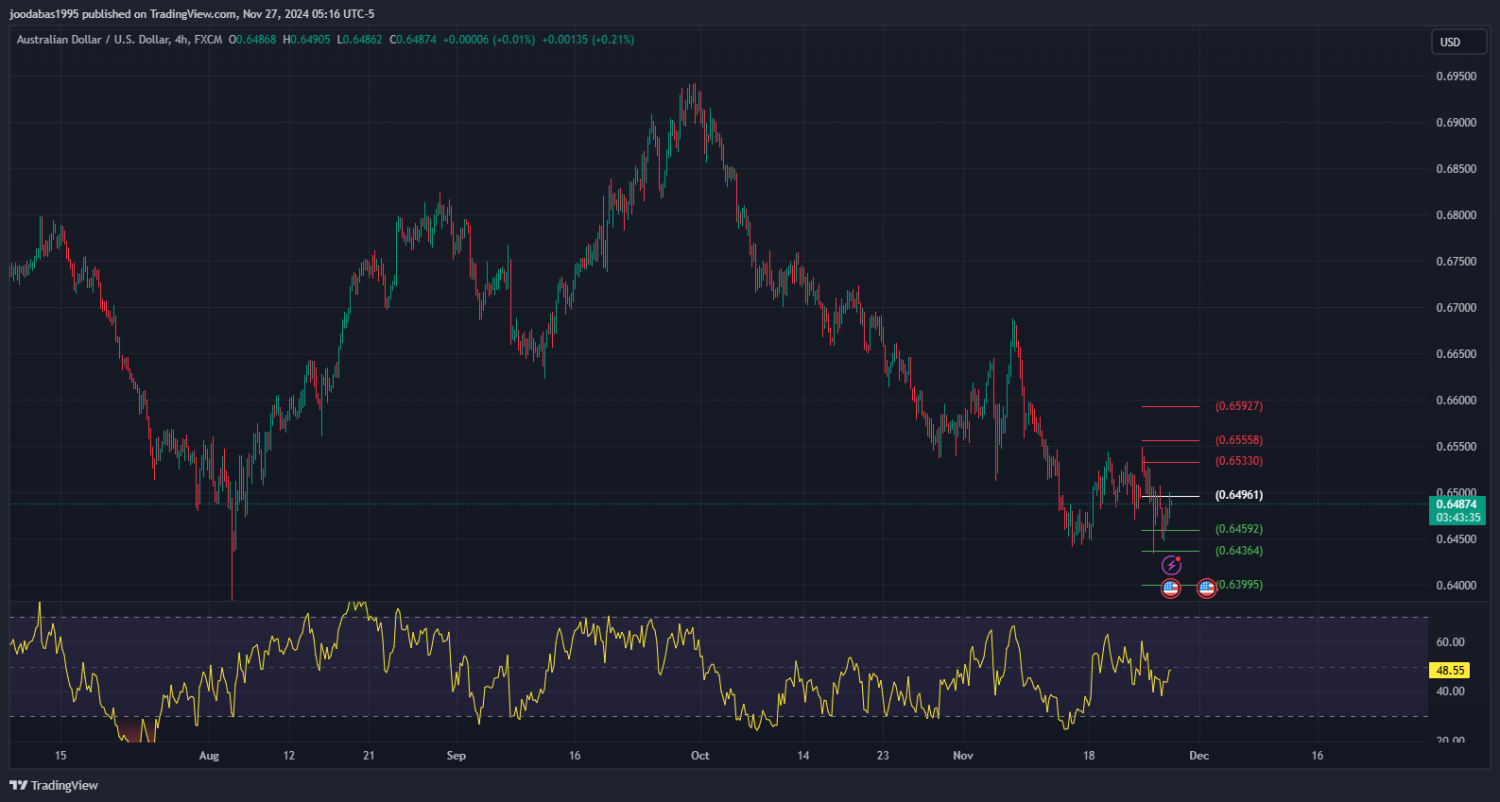
Task: Click the 0.69000 price axis label
Action: (1455, 123)
